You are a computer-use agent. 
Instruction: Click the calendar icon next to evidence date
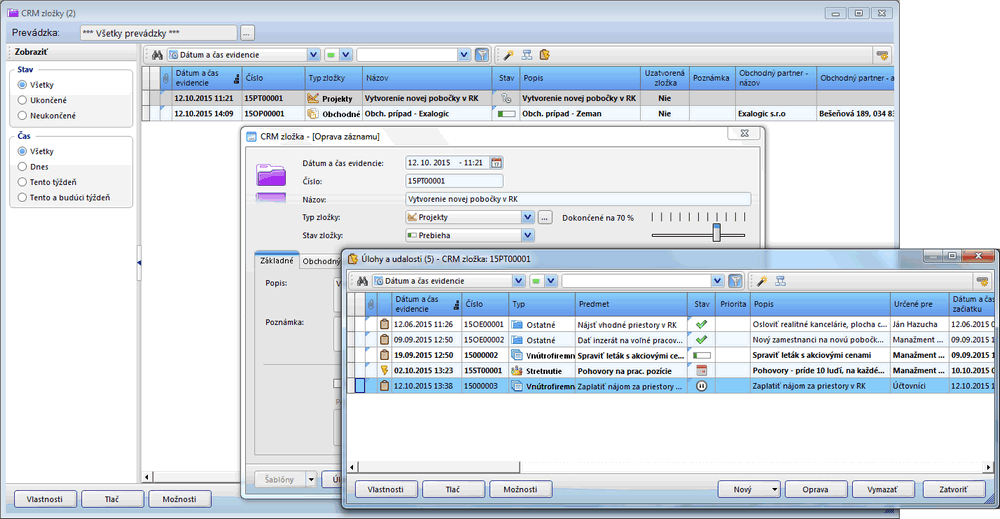click(x=497, y=162)
